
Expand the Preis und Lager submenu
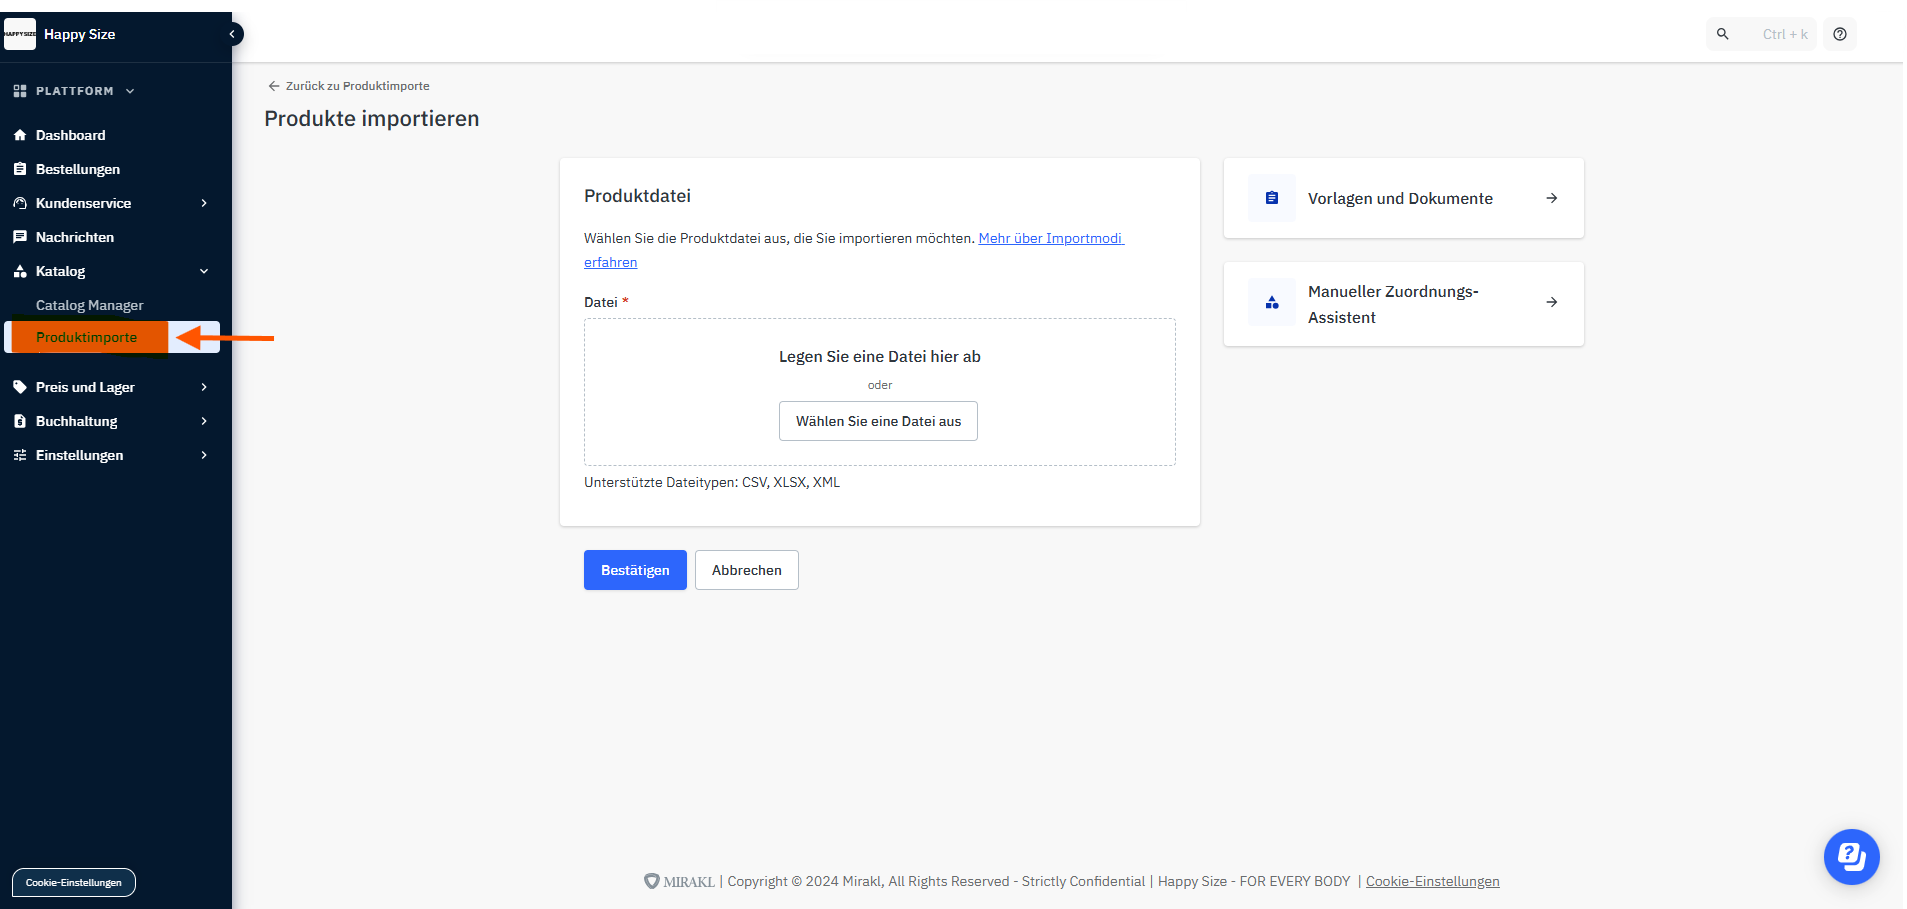point(204,387)
